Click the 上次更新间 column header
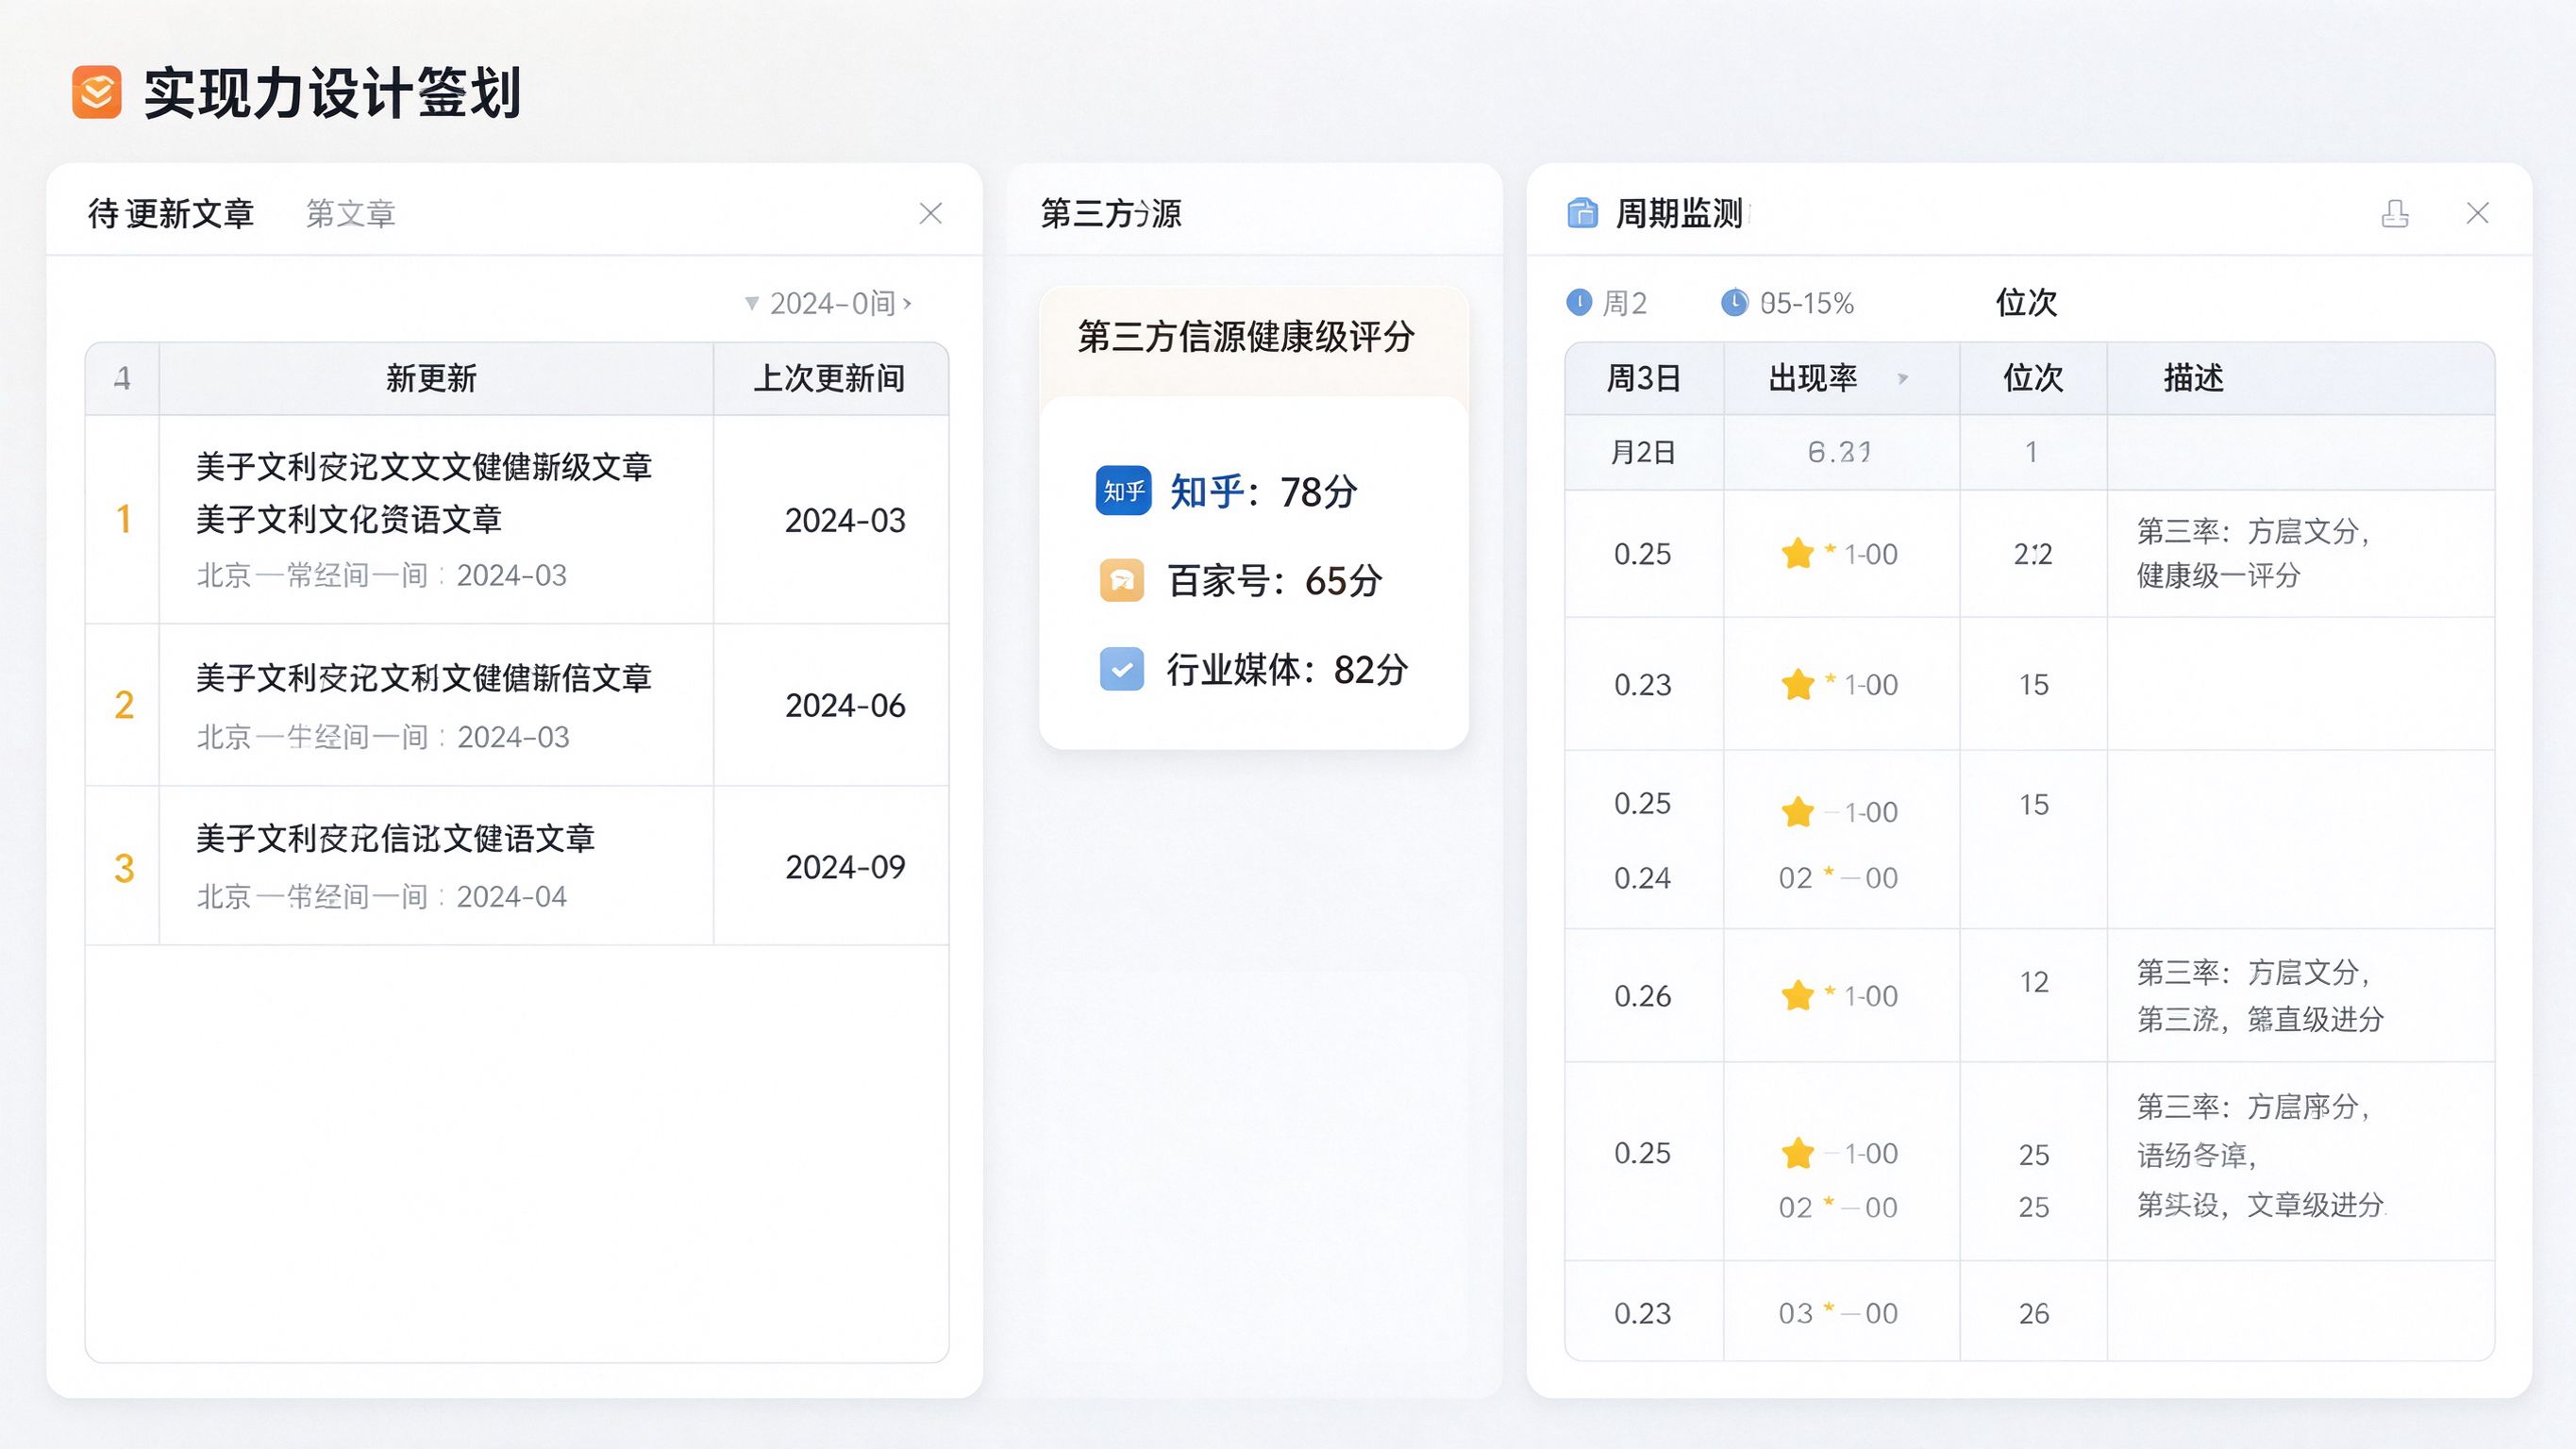Image resolution: width=2576 pixels, height=1449 pixels. tap(829, 378)
